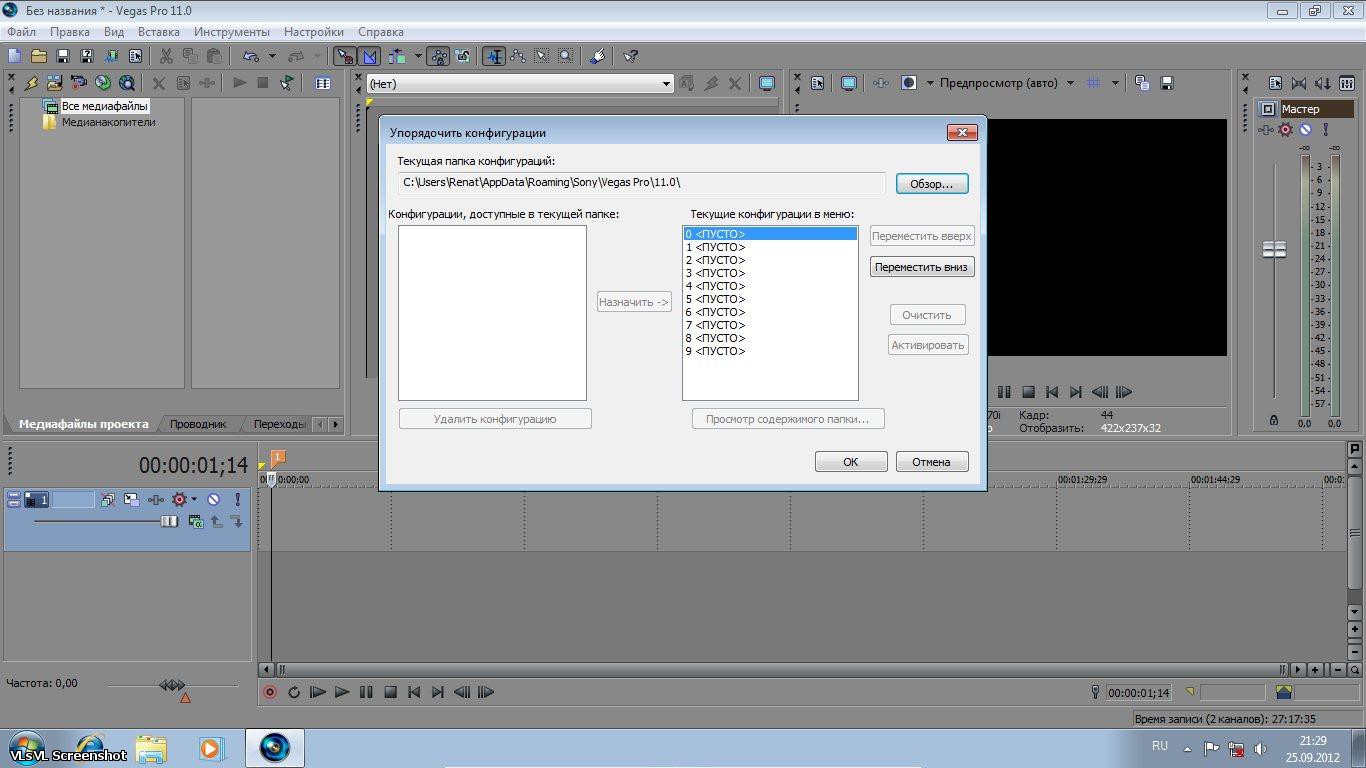This screenshot has width=1366, height=768.
Task: Click the What's This help icon
Action: coord(630,57)
